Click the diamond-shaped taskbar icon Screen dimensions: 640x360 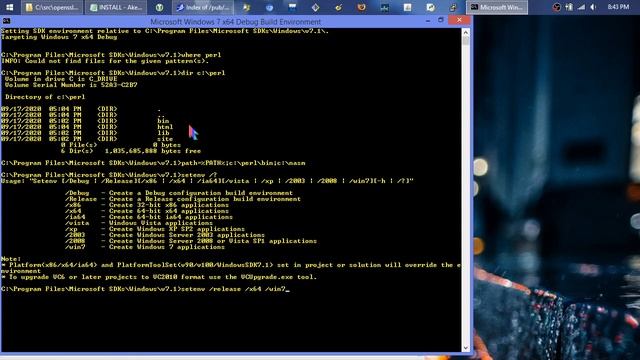coord(316,7)
